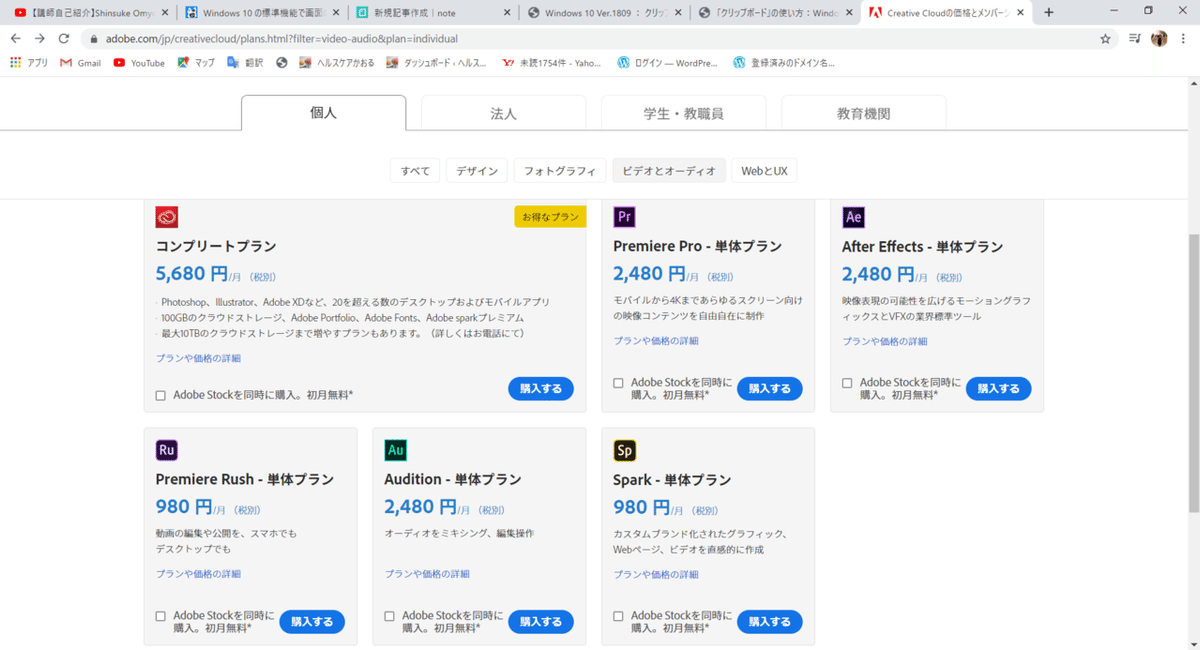This screenshot has width=1200, height=650.
Task: Select the 学生・教職員 tab
Action: click(x=683, y=114)
